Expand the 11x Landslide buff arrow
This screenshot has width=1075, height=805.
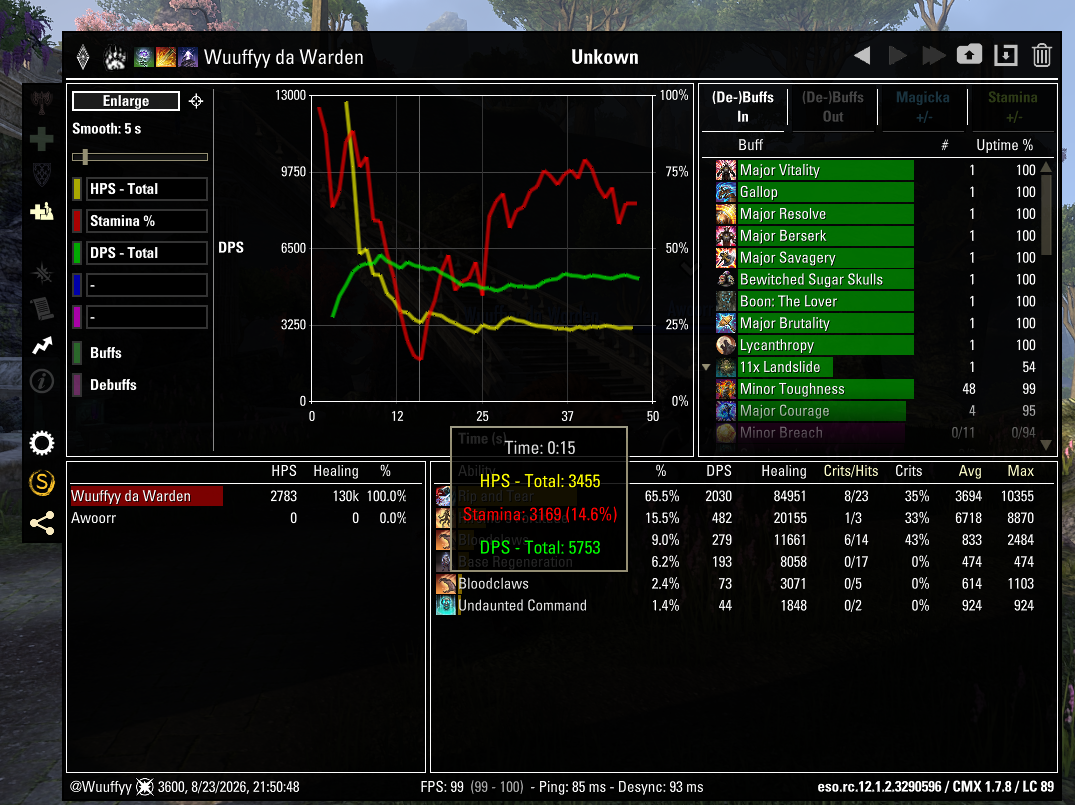coord(706,368)
